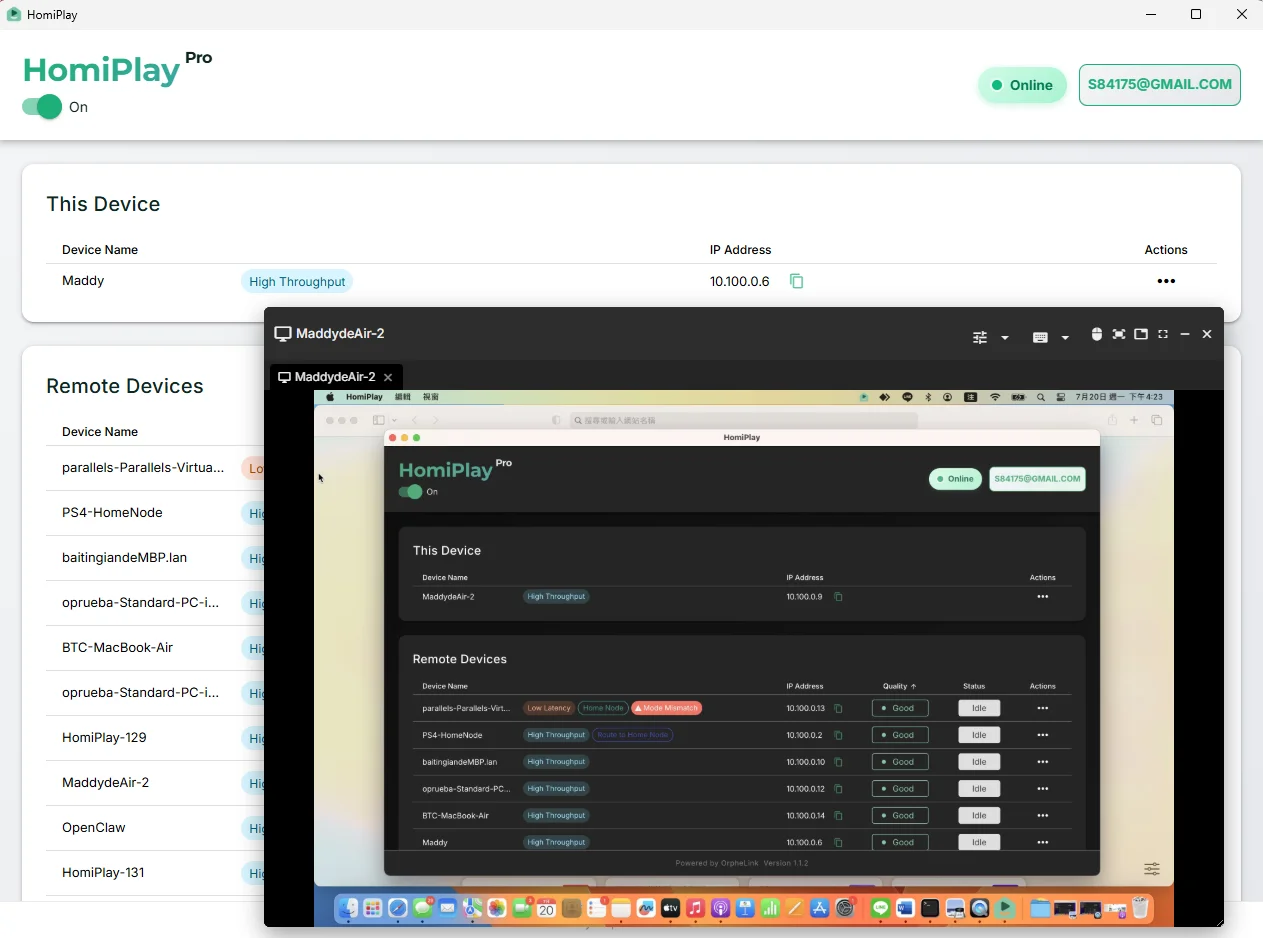Click Idle status for PS4-HomeNode in remote view
This screenshot has width=1263, height=938.
(979, 735)
